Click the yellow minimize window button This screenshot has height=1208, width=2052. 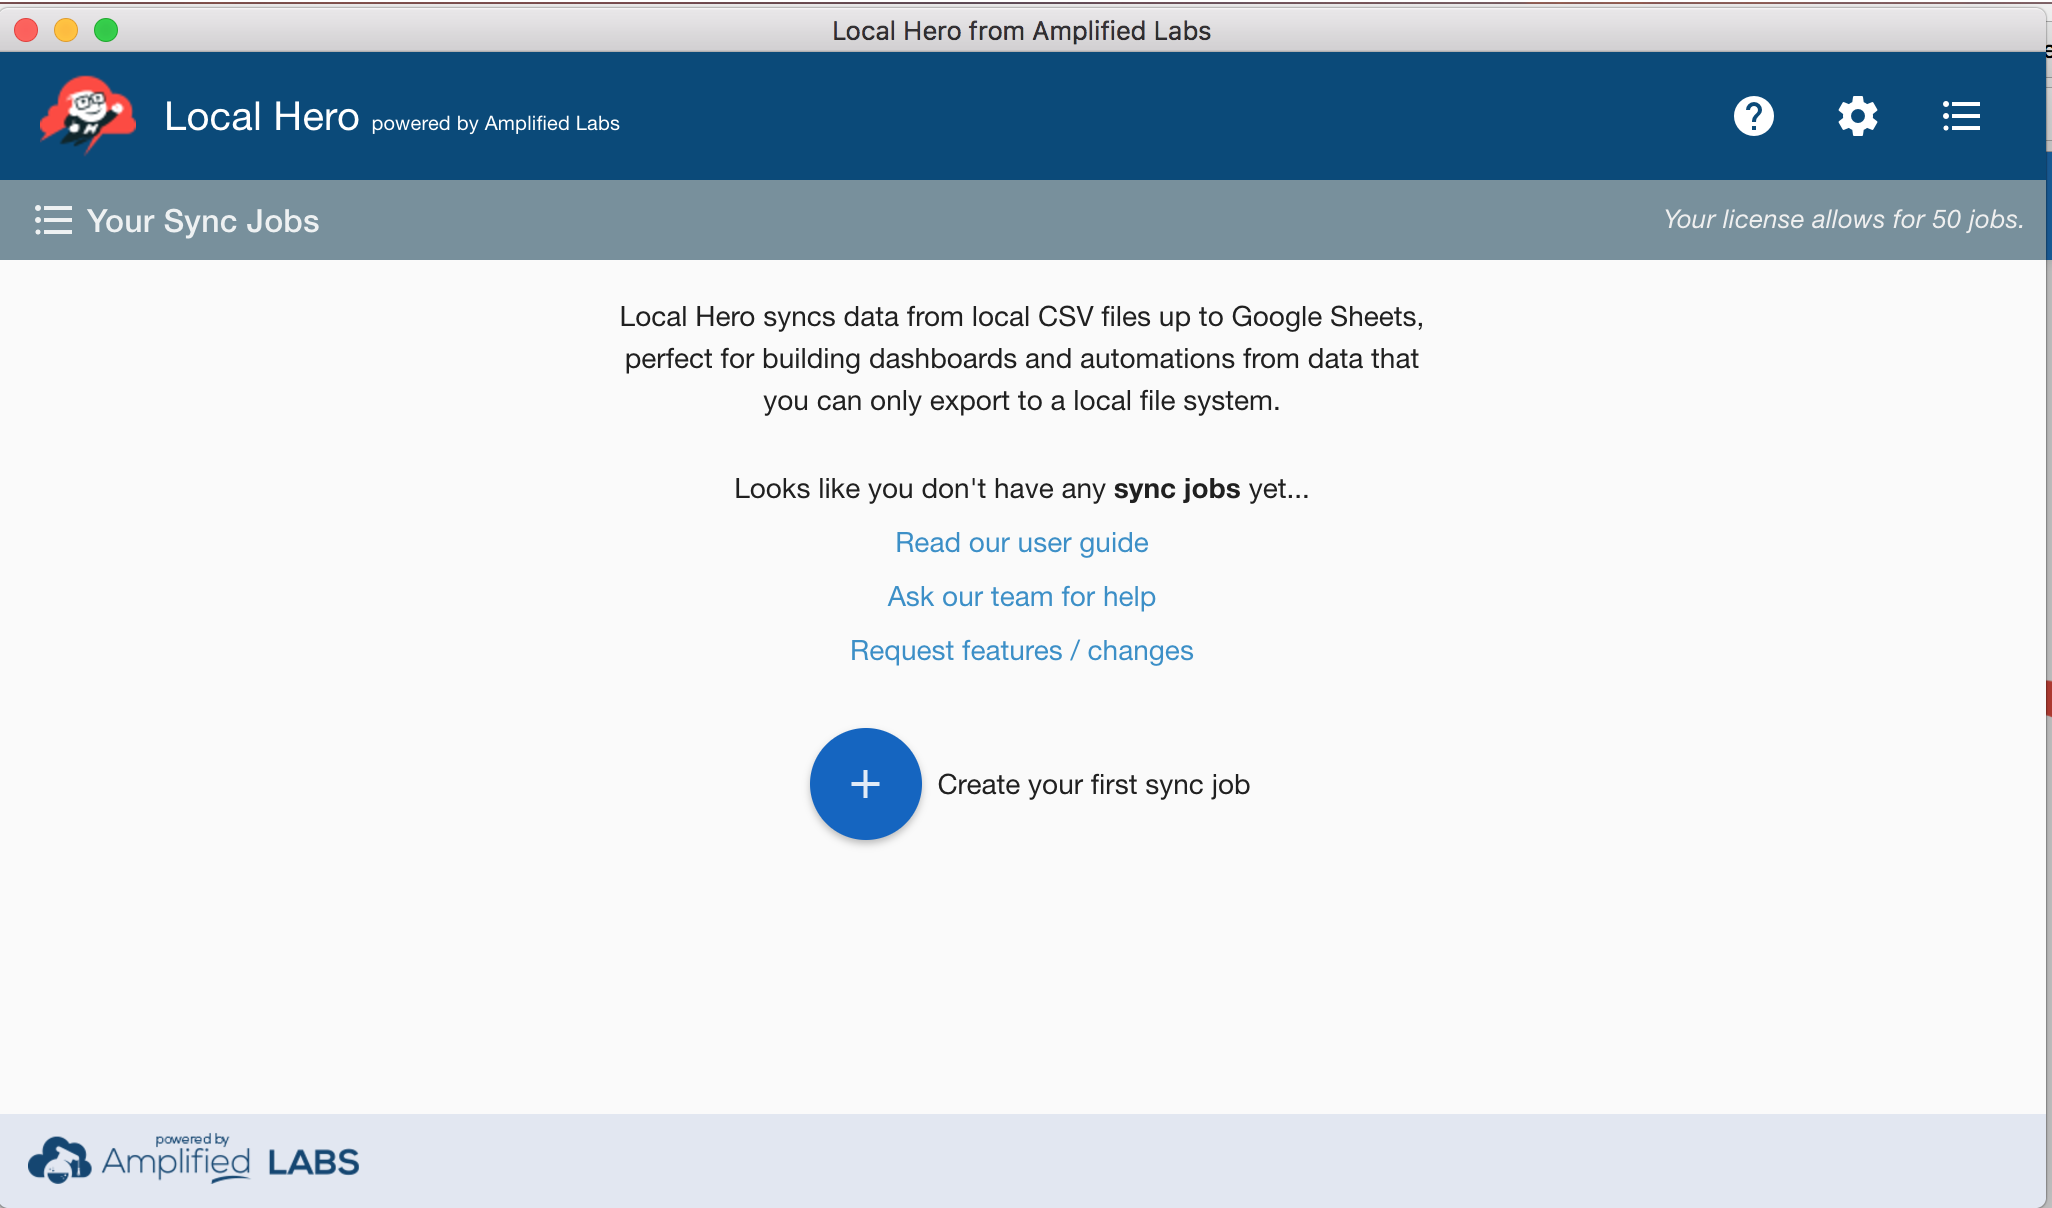66,30
